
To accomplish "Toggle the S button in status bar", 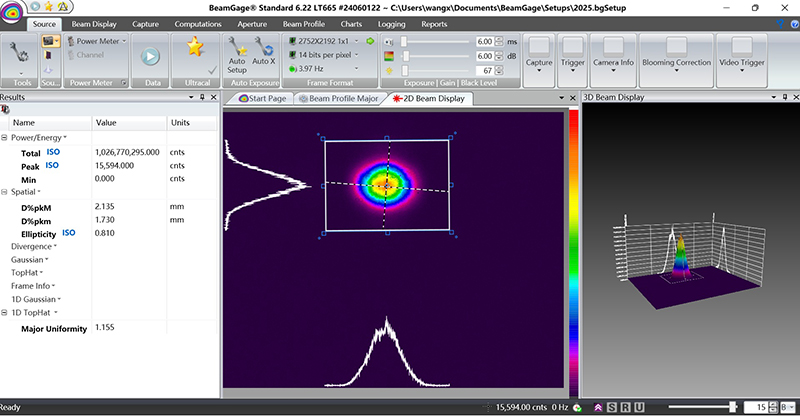I will coord(611,407).
